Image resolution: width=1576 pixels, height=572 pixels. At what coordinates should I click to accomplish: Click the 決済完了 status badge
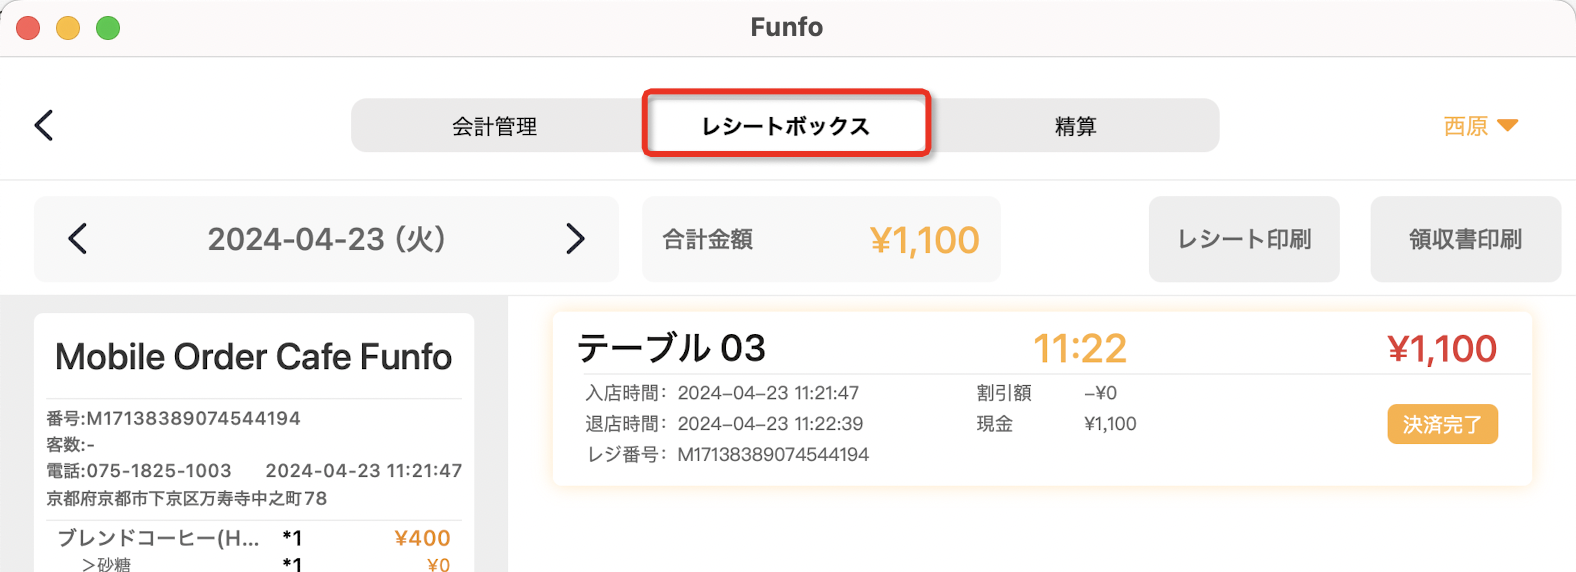tap(1442, 424)
